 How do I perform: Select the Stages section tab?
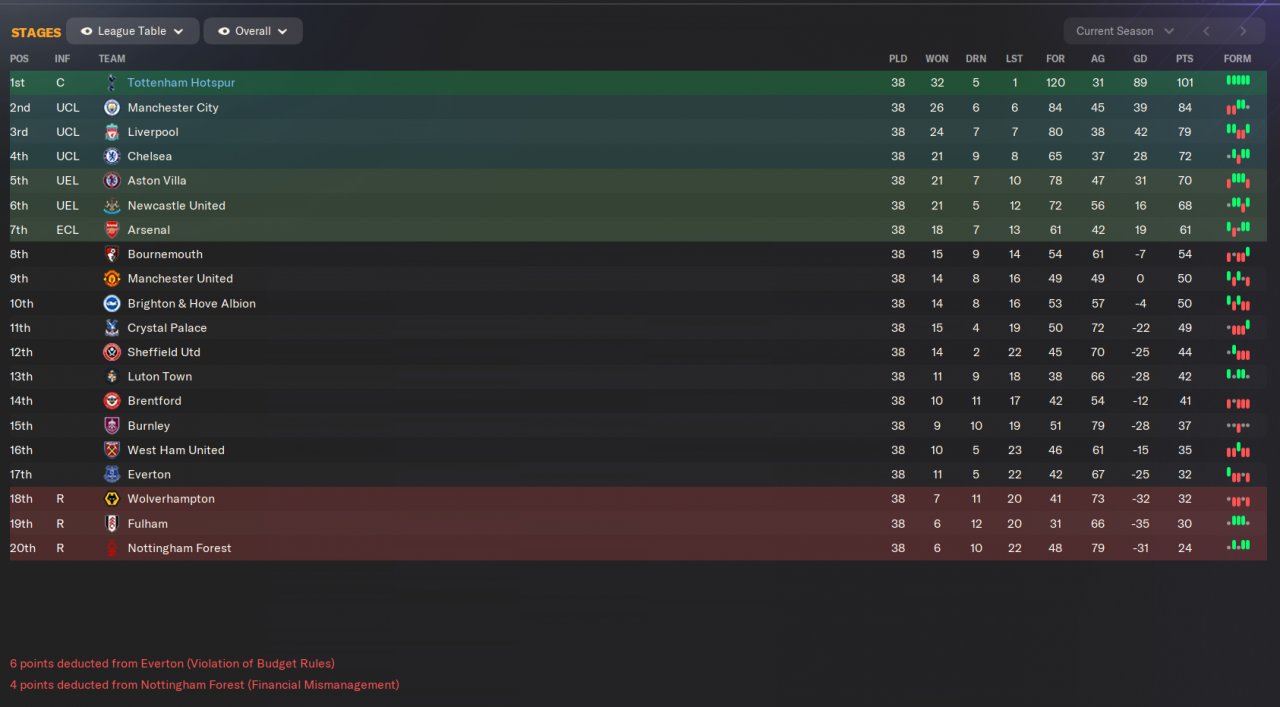[36, 32]
